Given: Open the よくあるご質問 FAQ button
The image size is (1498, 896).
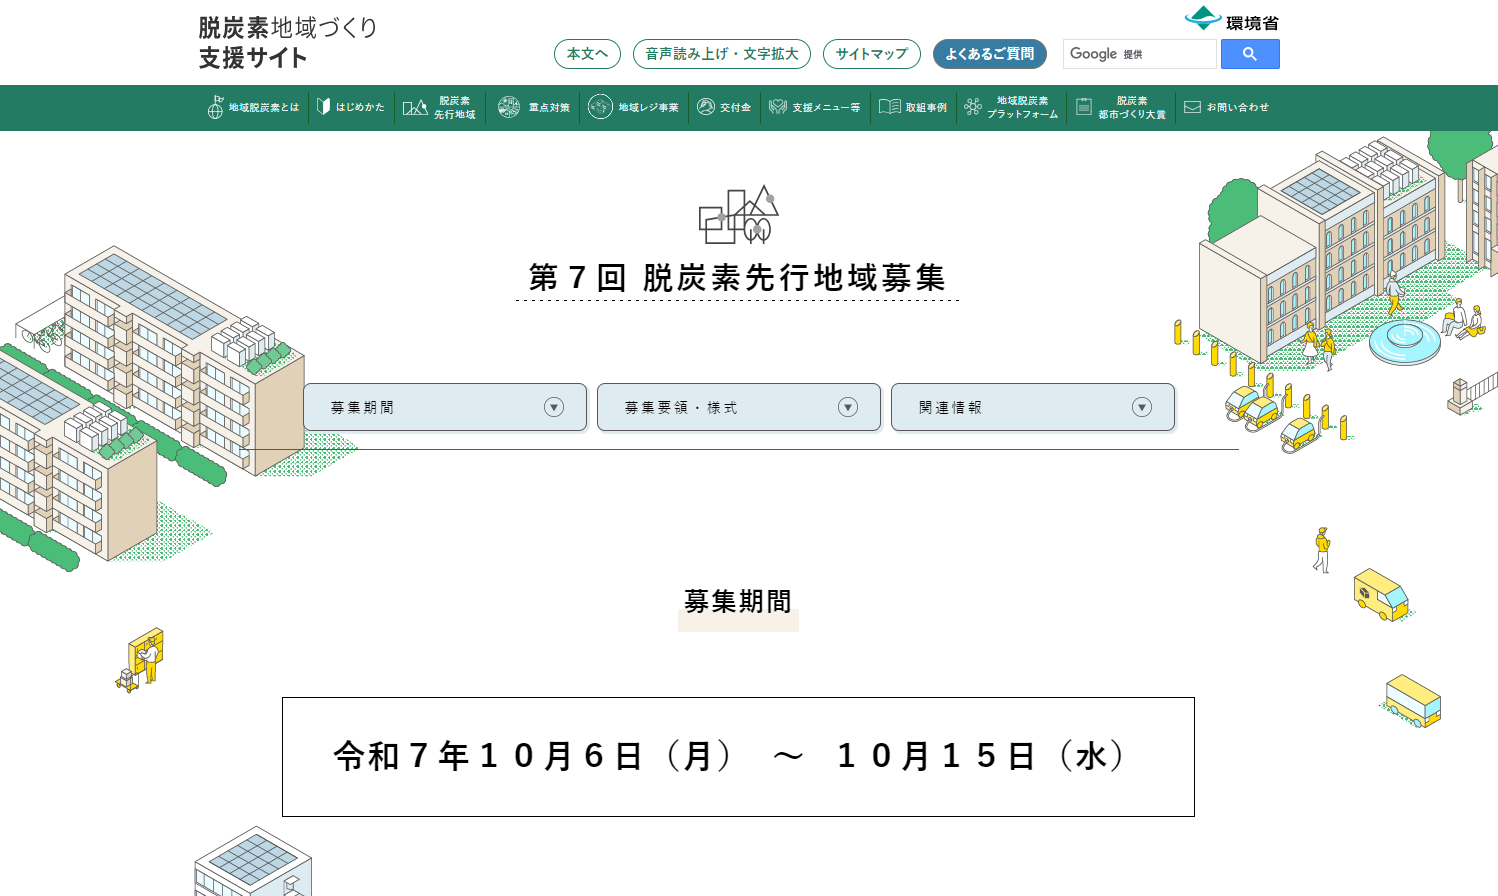Looking at the screenshot, I should (x=989, y=54).
